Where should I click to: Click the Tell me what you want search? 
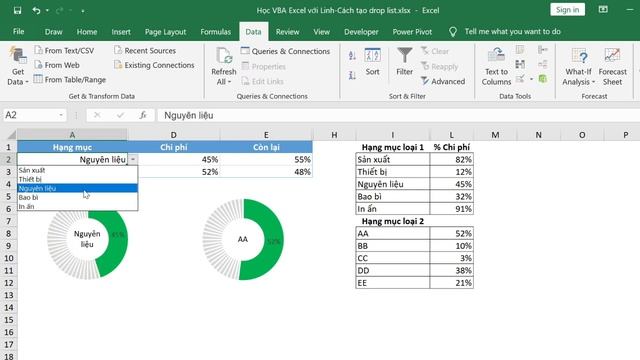[x=512, y=31]
